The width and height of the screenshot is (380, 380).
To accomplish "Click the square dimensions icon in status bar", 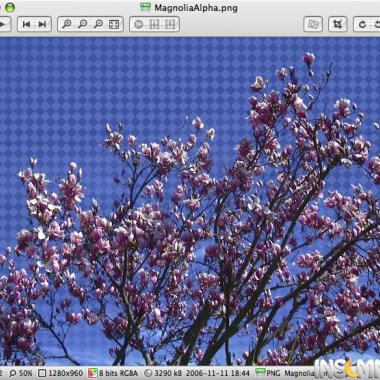I will point(42,373).
